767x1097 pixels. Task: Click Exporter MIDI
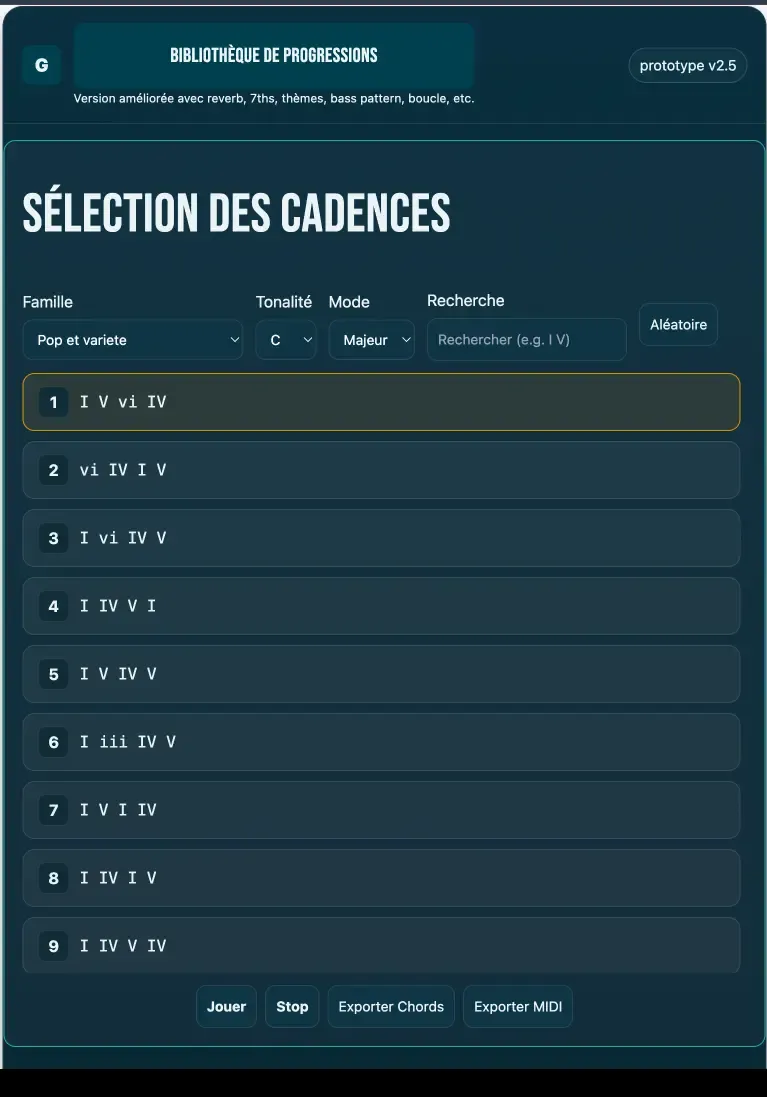click(517, 1006)
